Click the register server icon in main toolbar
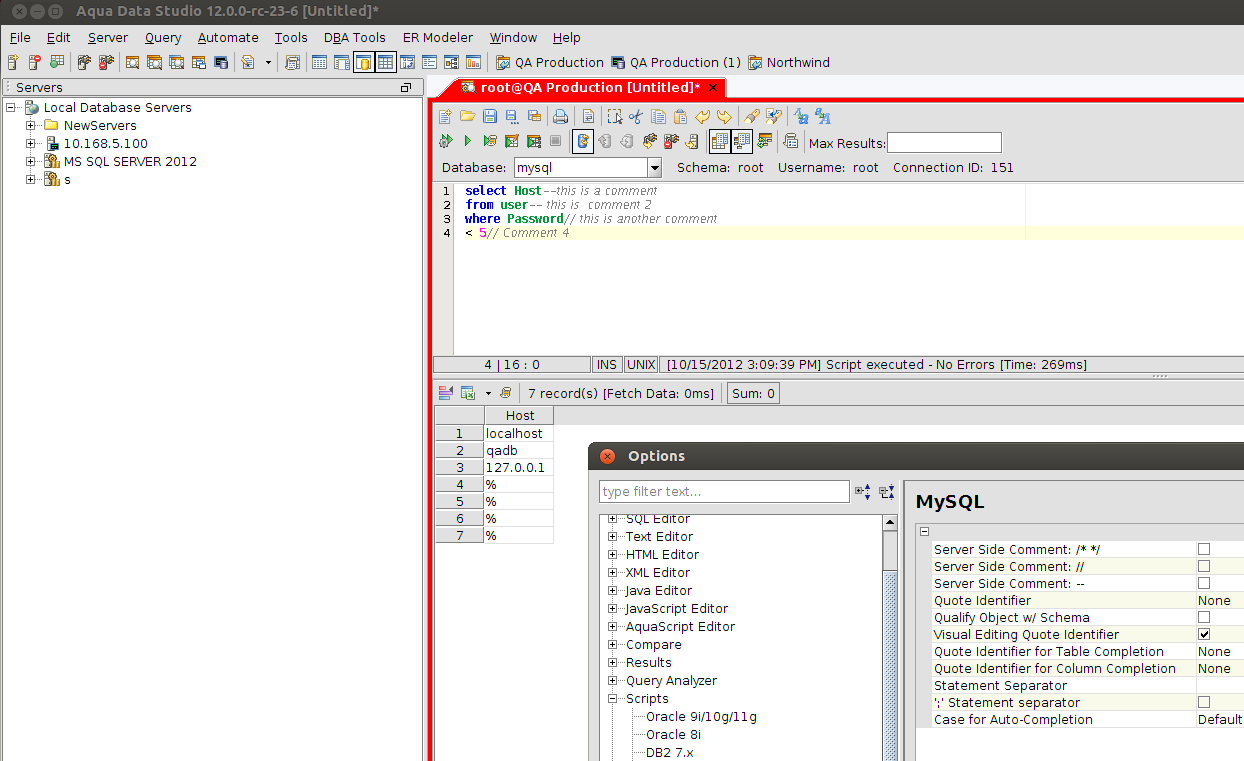The height and width of the screenshot is (761, 1244). pos(13,62)
